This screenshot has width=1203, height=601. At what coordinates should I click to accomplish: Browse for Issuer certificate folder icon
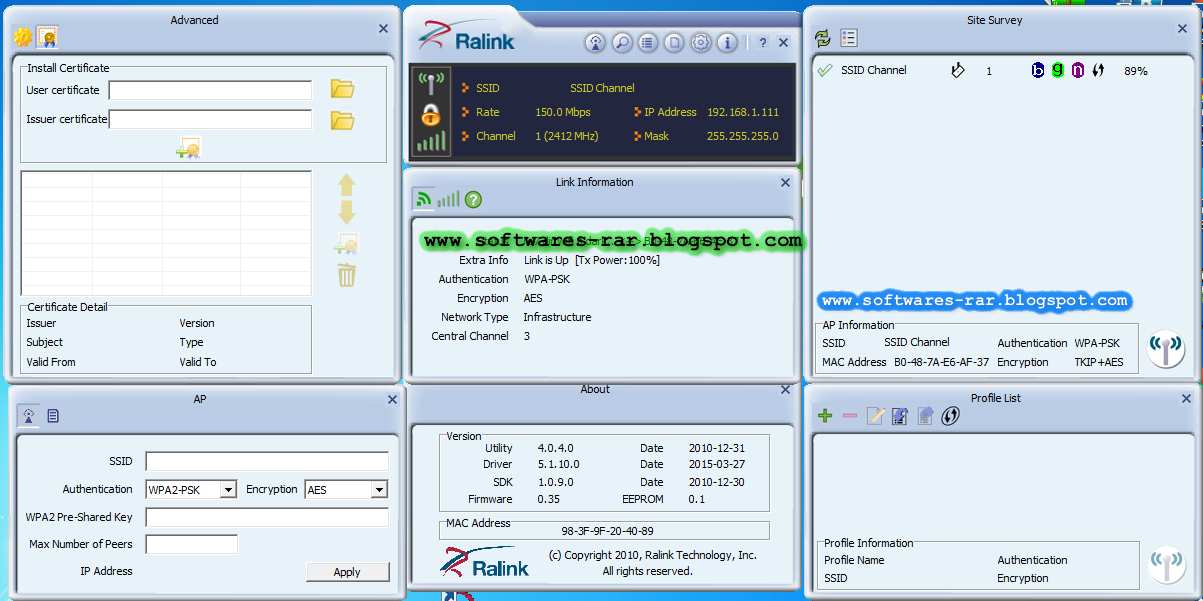[x=343, y=120]
